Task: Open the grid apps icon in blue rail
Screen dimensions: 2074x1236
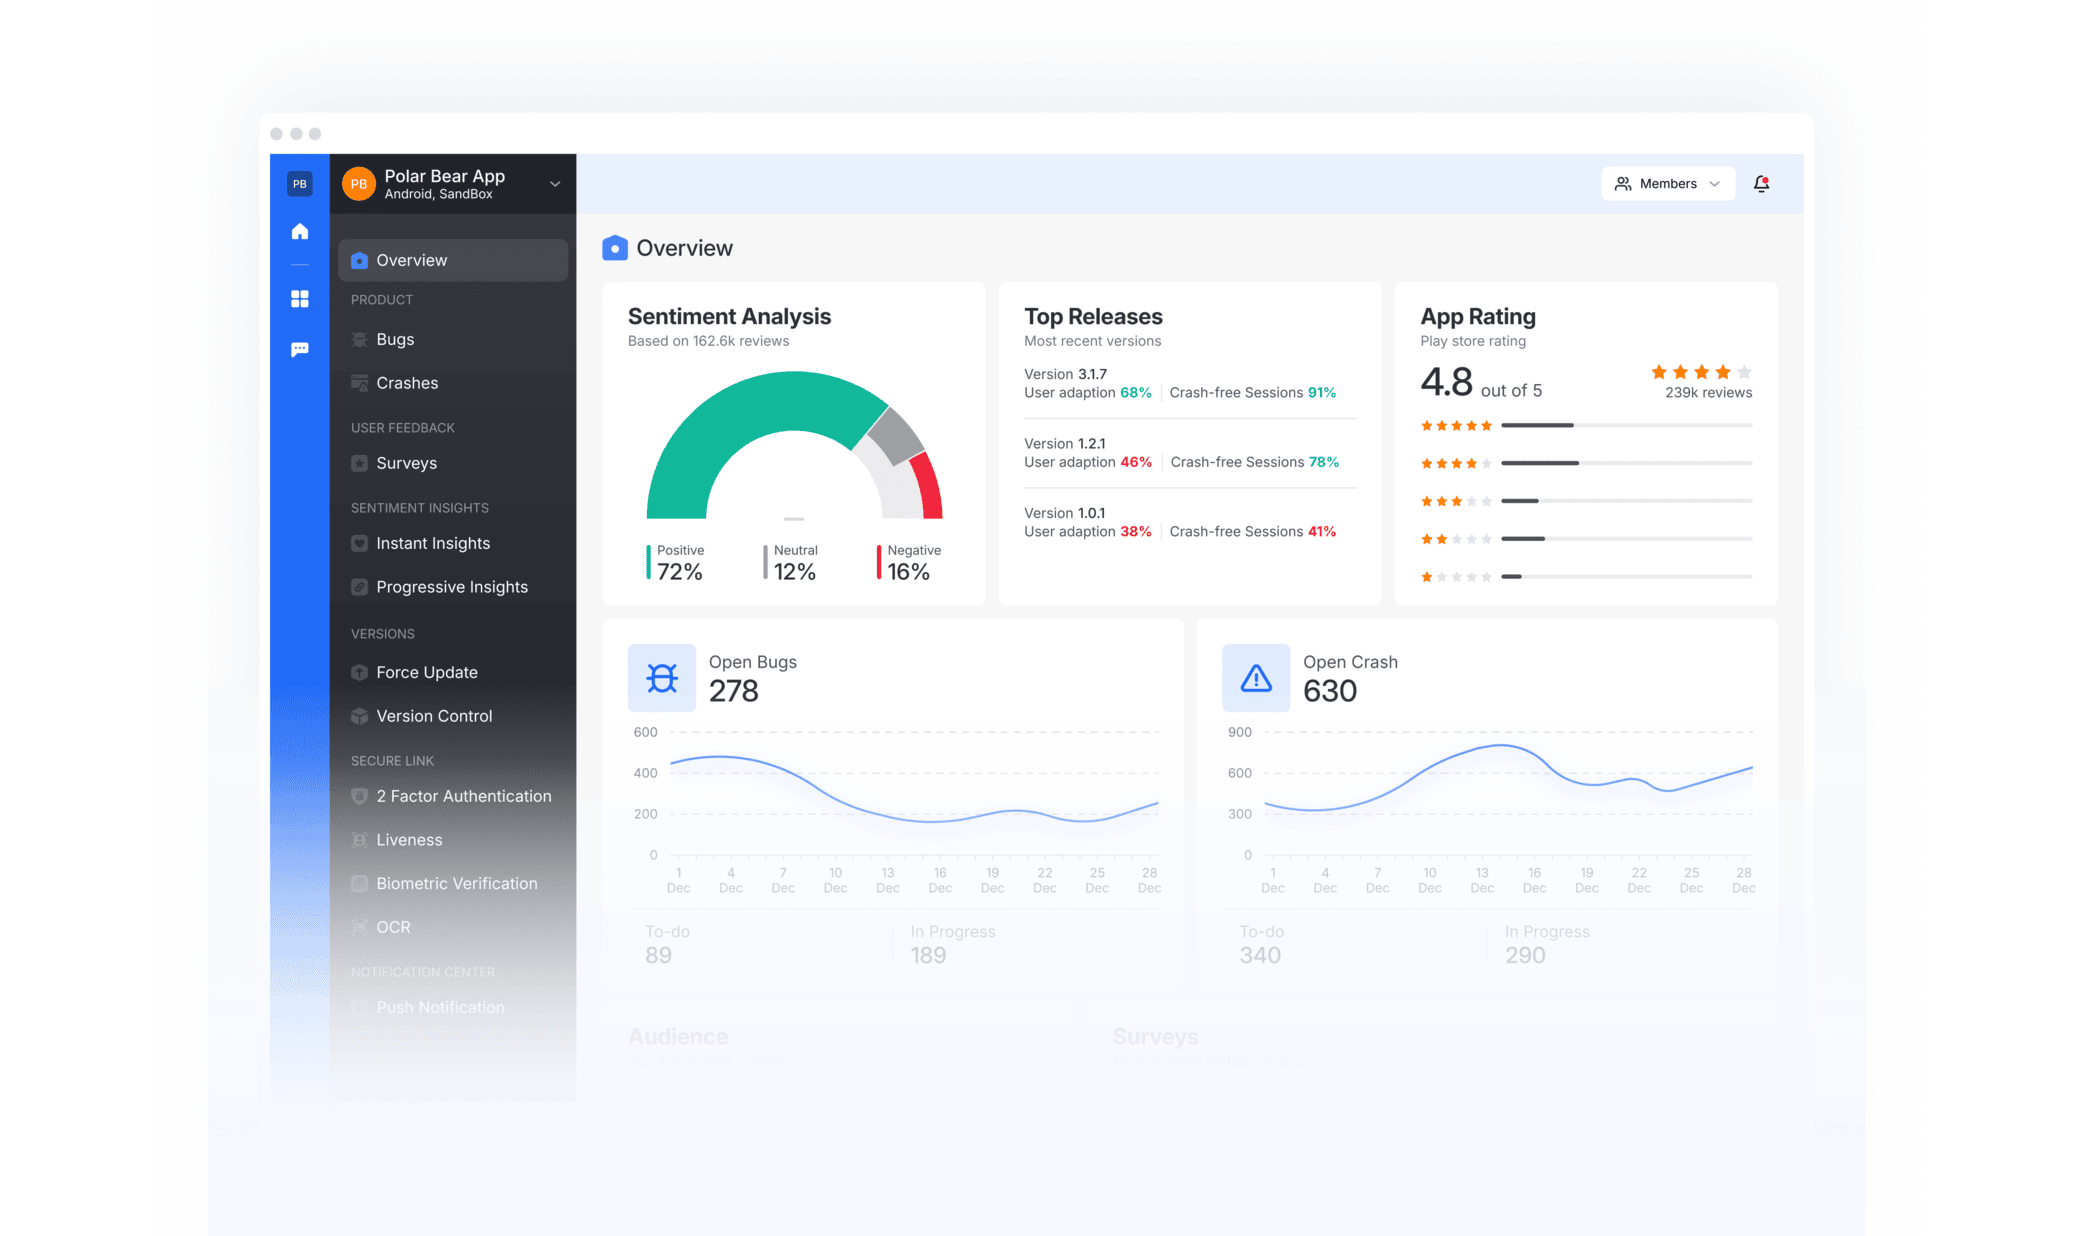Action: (300, 299)
